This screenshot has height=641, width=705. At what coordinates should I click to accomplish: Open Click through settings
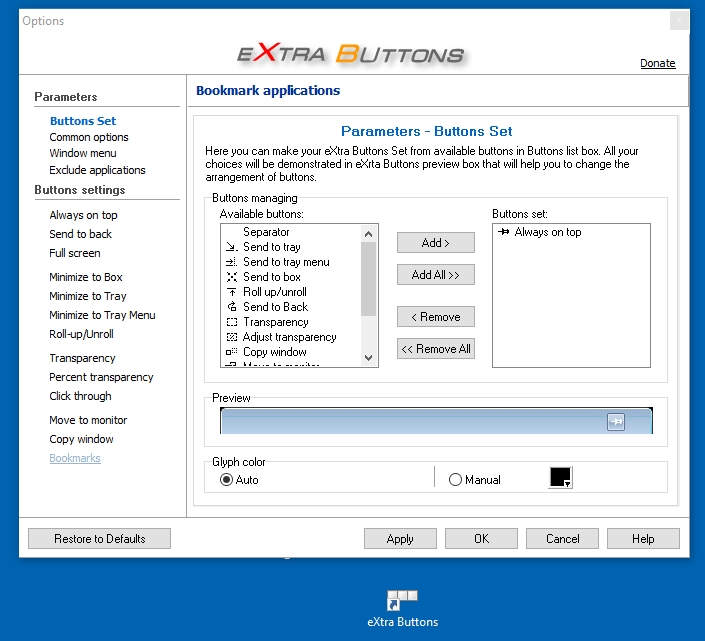[x=80, y=396]
